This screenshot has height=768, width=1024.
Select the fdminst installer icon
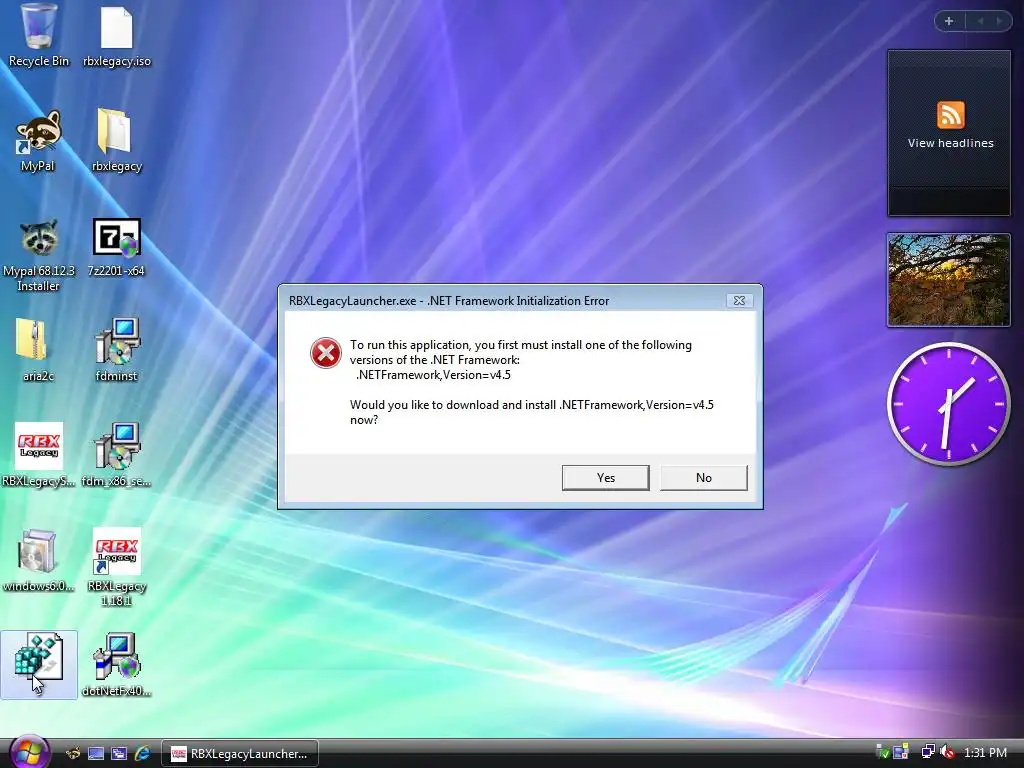click(x=116, y=349)
